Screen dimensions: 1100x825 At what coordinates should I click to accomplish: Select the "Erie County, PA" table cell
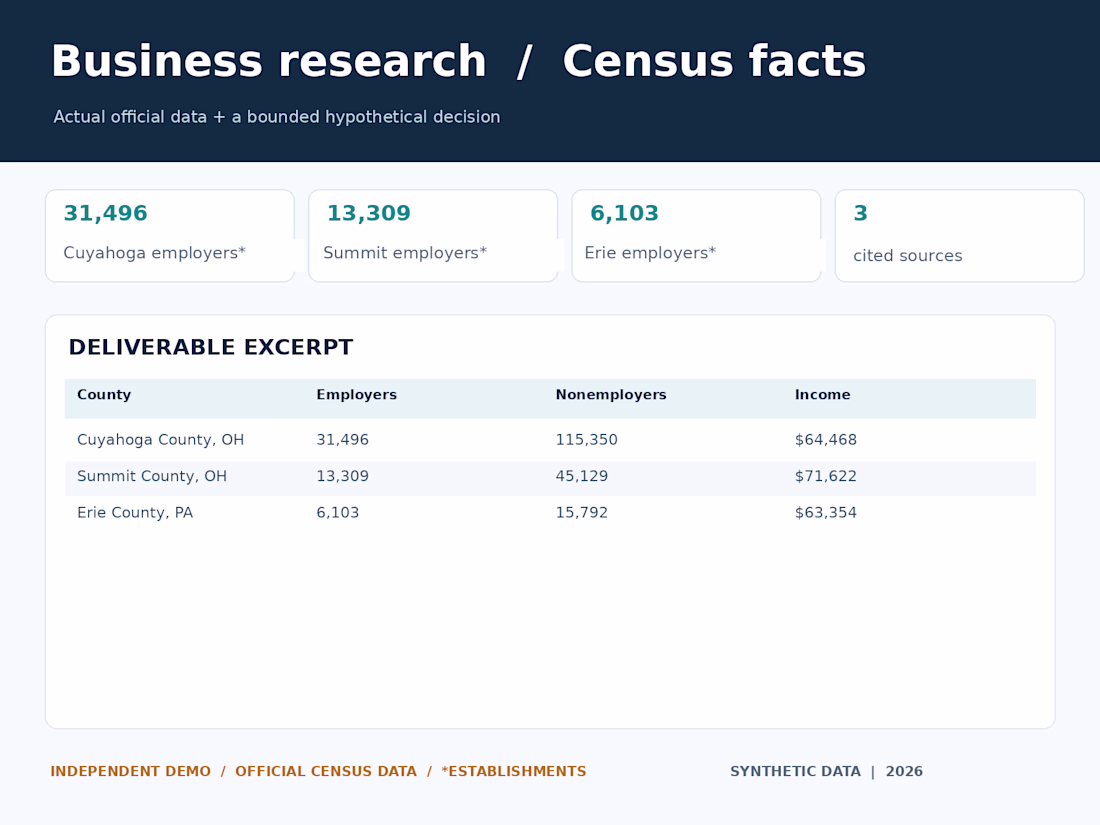coord(135,513)
